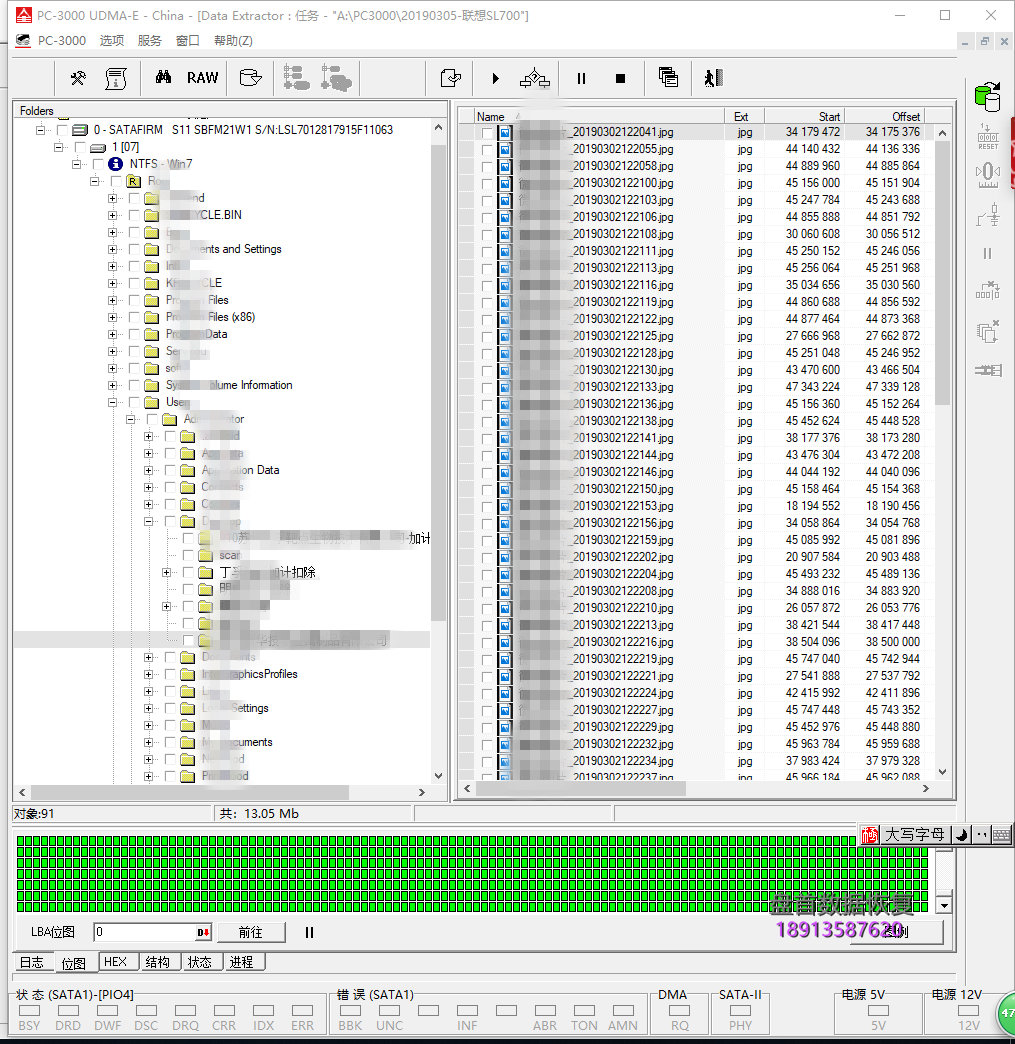Click the hammer and wrench settings icon
The width and height of the screenshot is (1015, 1044).
point(78,78)
